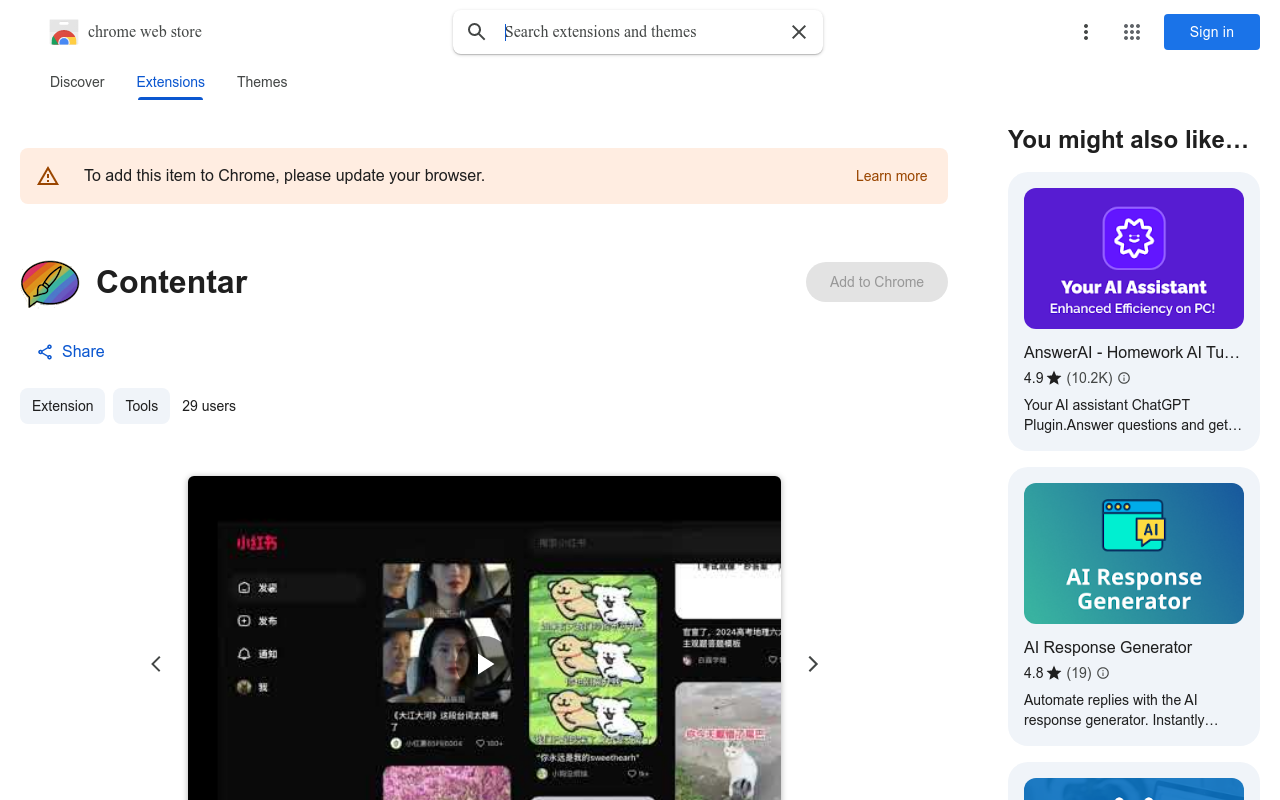Click the You might also like heading
Image resolution: width=1280 pixels, height=800 pixels.
click(1128, 140)
